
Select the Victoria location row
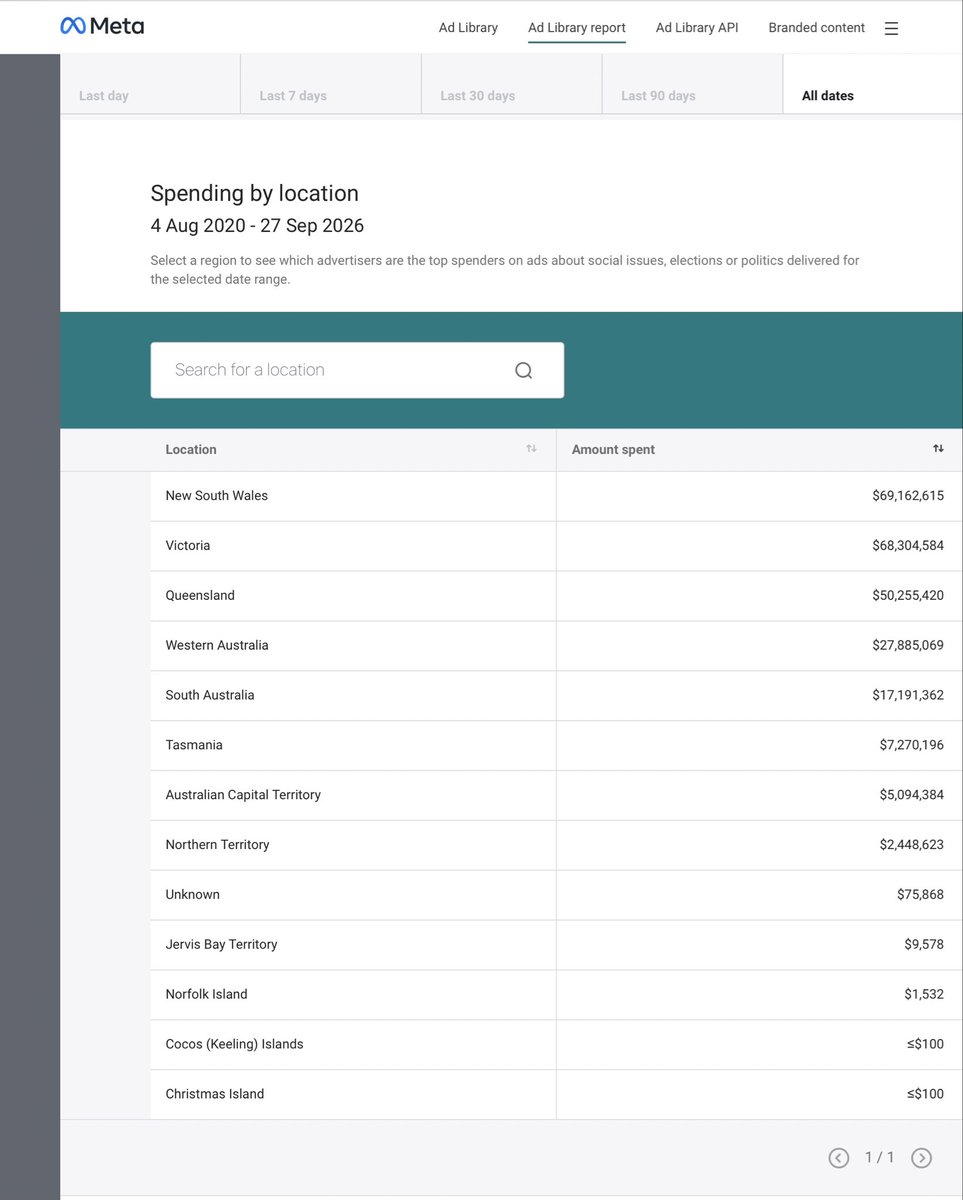pos(556,546)
